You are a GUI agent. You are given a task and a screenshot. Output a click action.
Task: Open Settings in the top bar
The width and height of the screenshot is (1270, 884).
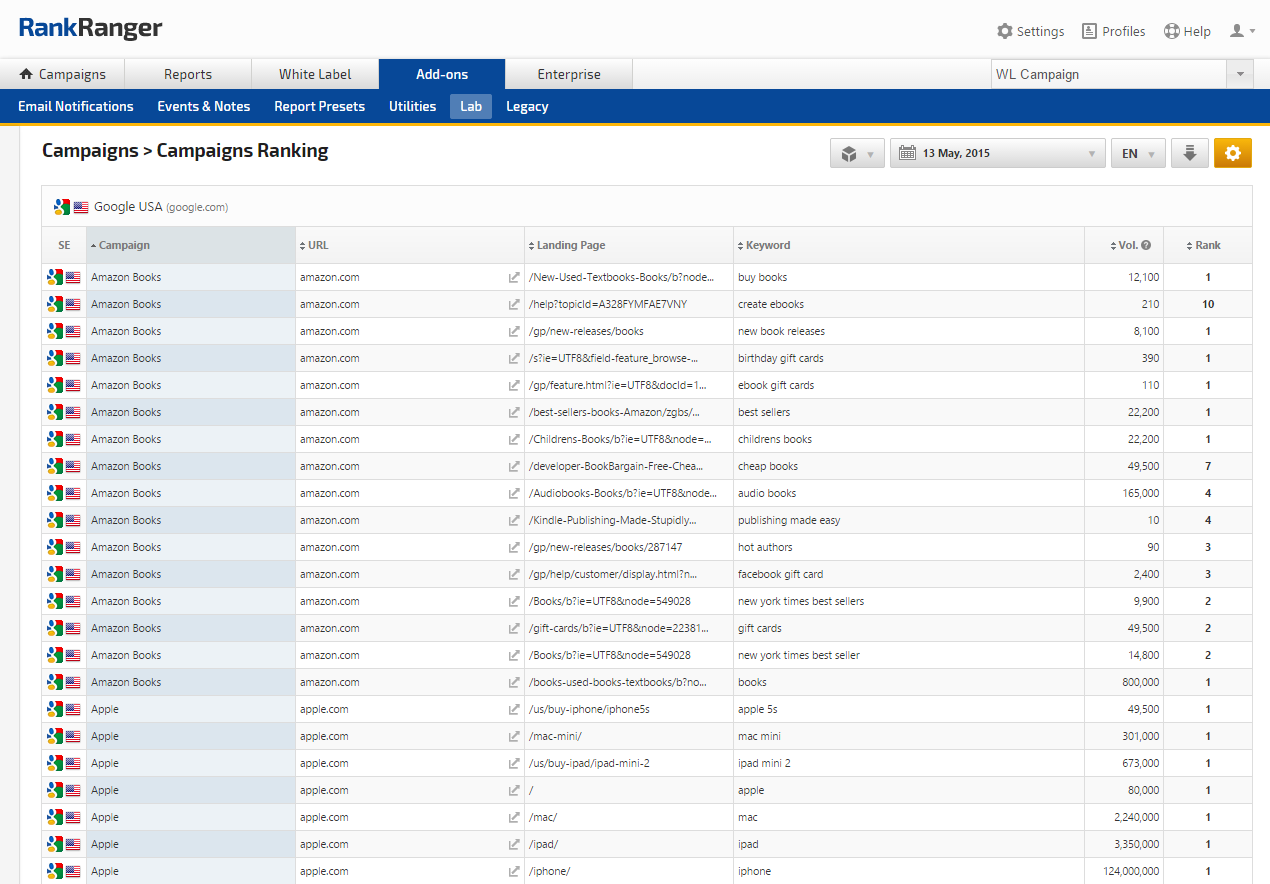point(1030,31)
